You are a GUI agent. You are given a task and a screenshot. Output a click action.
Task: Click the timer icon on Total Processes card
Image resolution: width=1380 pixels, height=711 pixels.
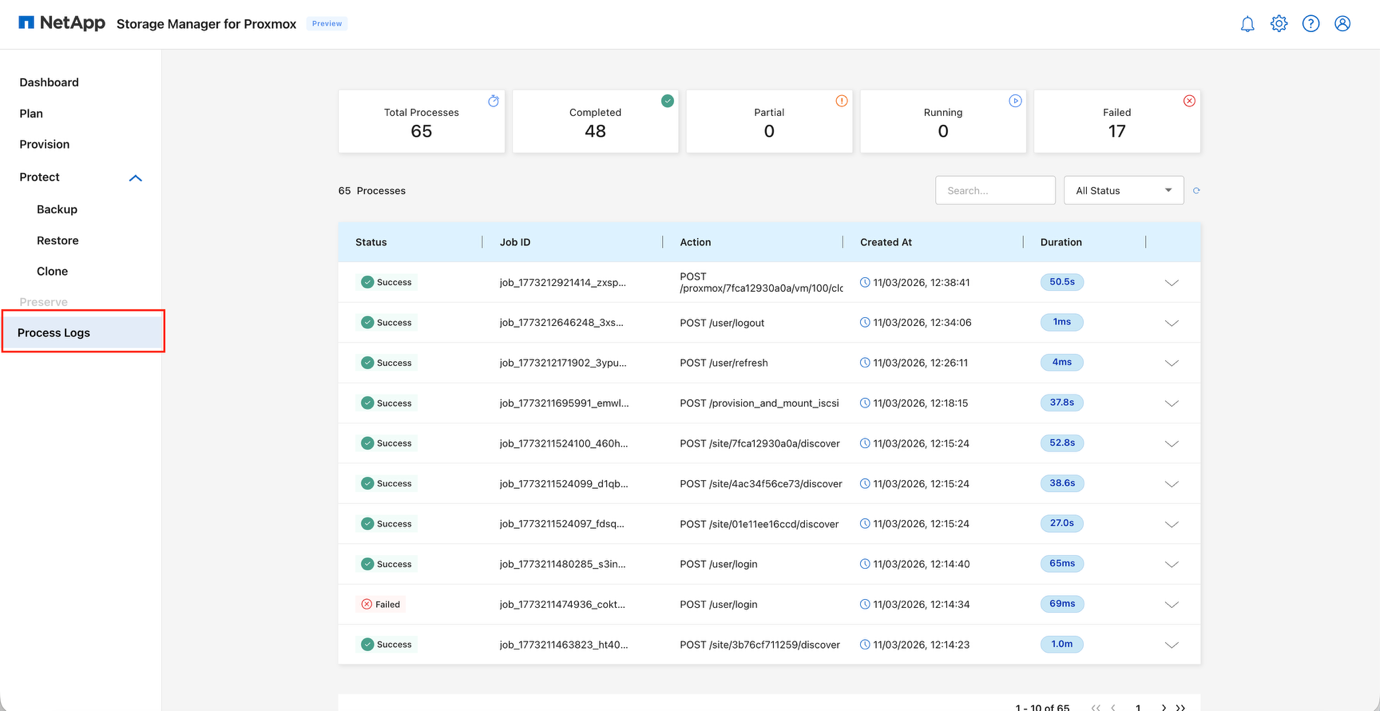tap(493, 100)
